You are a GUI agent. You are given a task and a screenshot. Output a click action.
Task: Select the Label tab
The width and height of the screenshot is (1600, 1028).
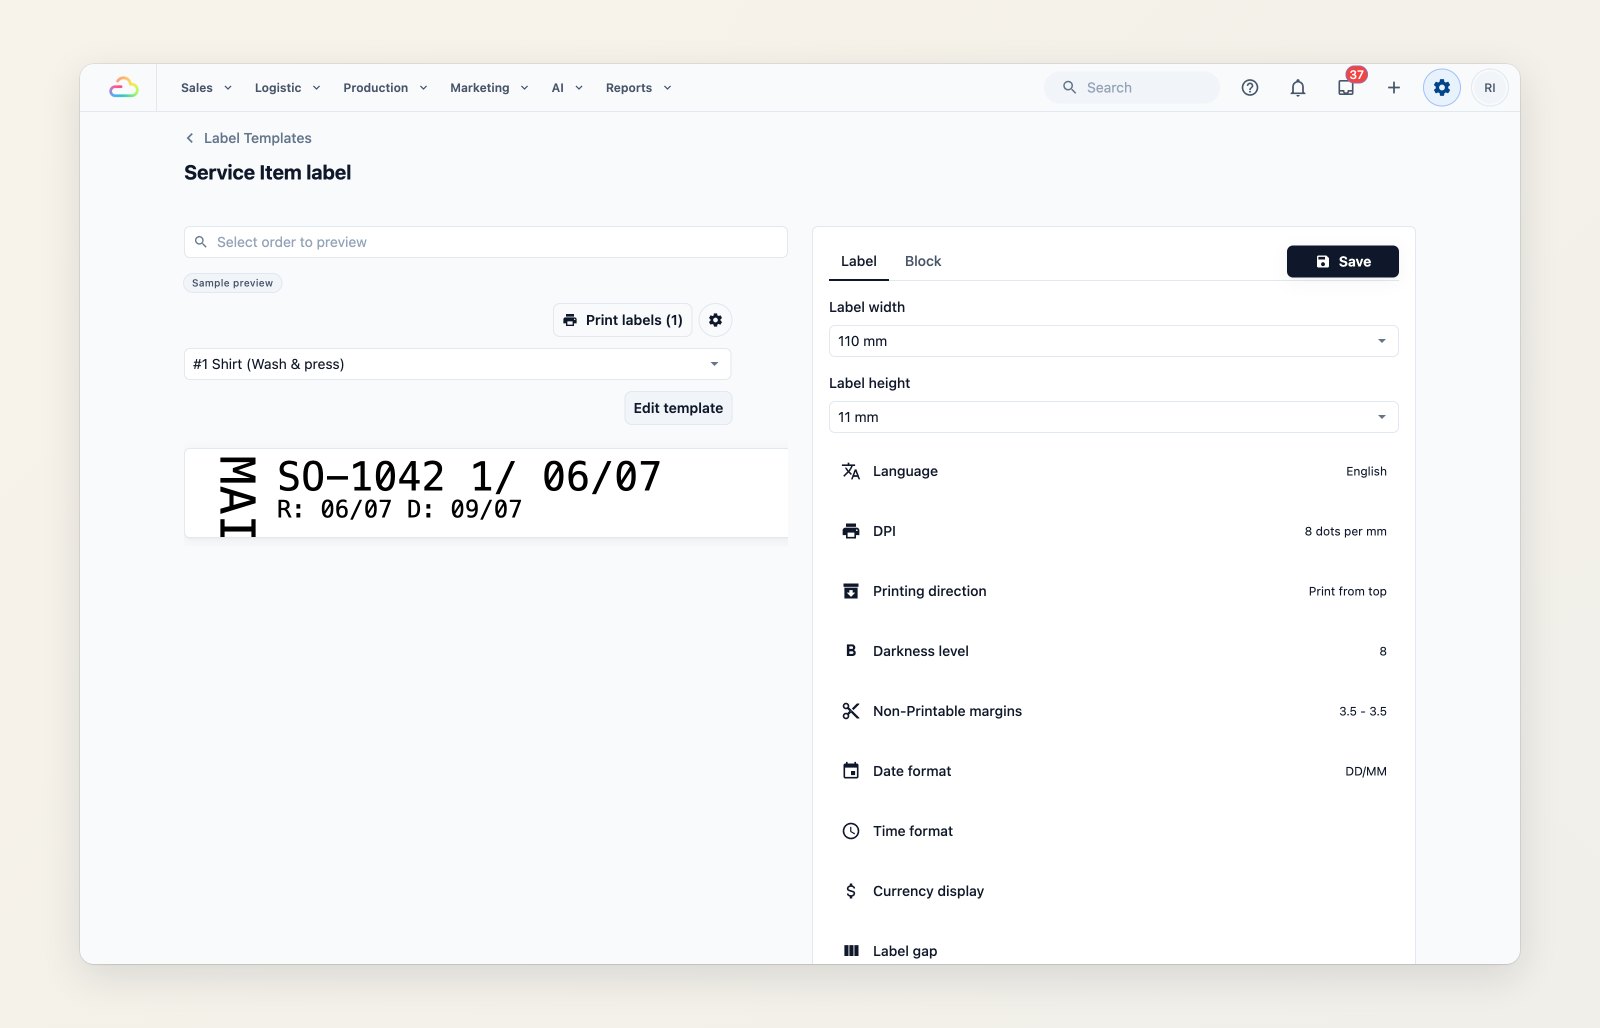pyautogui.click(x=859, y=261)
